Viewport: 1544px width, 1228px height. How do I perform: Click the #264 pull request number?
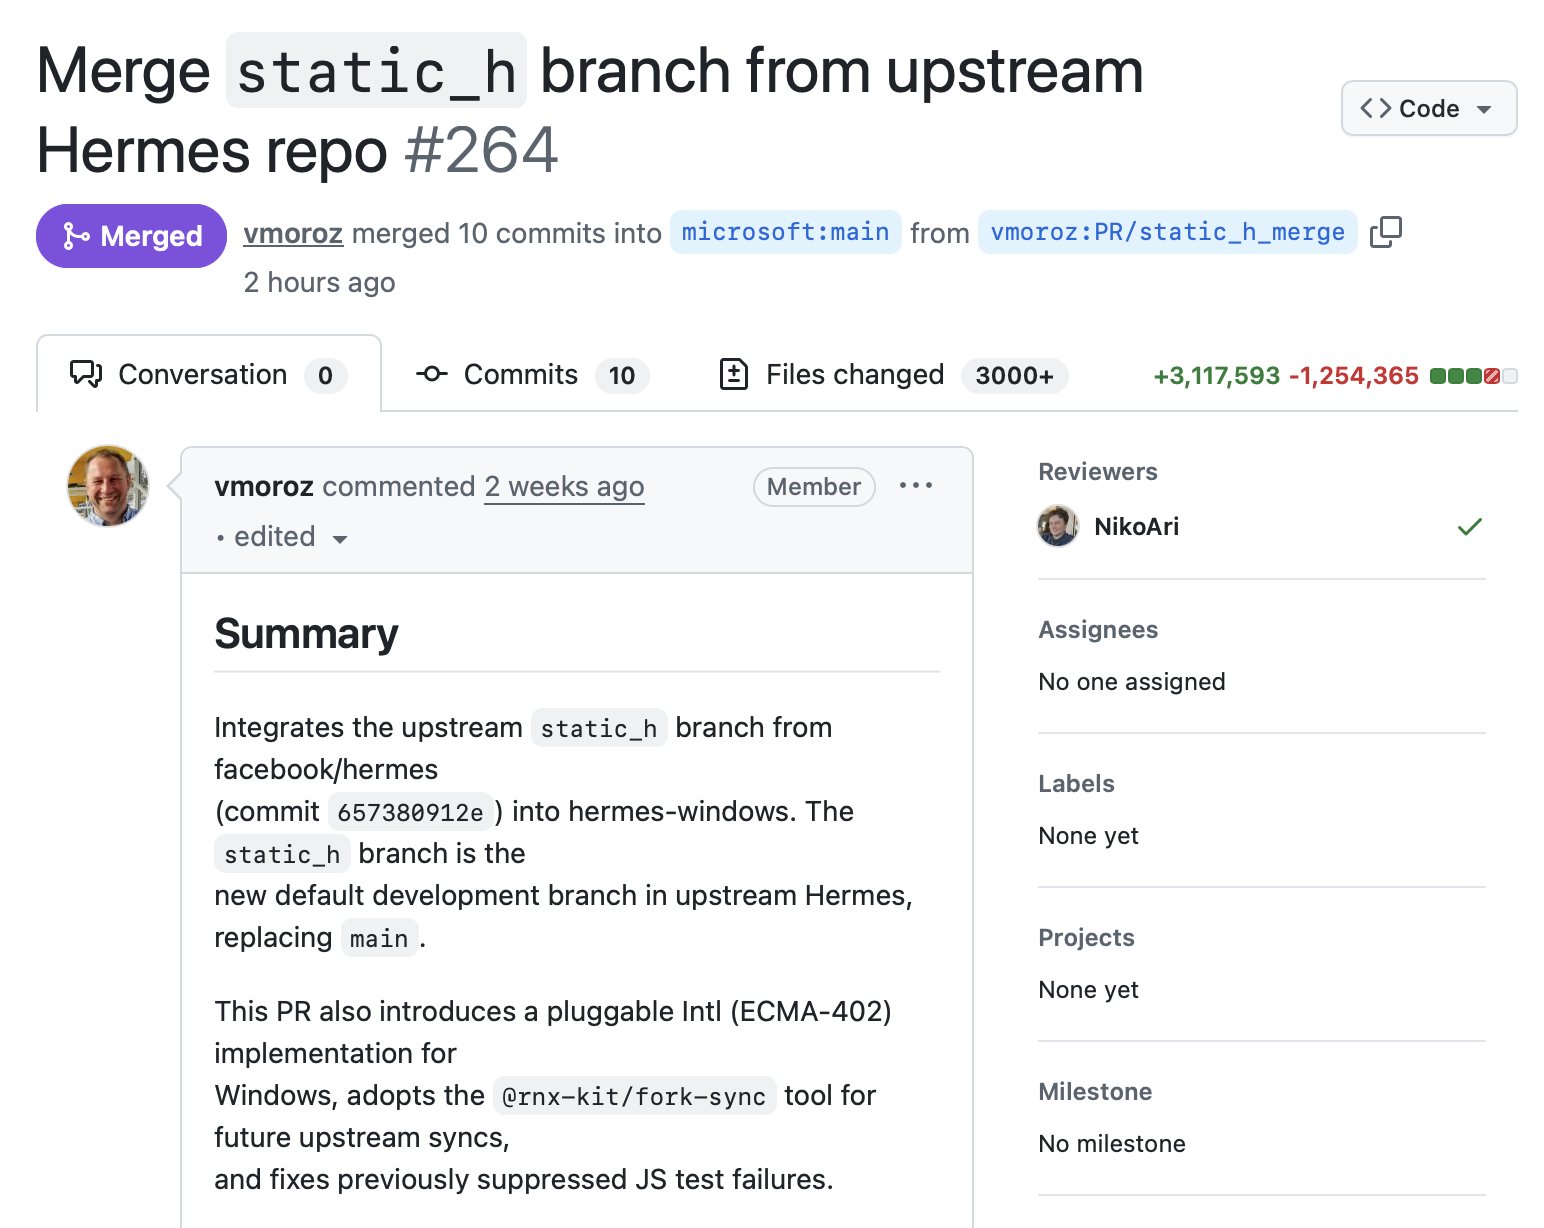(x=481, y=151)
